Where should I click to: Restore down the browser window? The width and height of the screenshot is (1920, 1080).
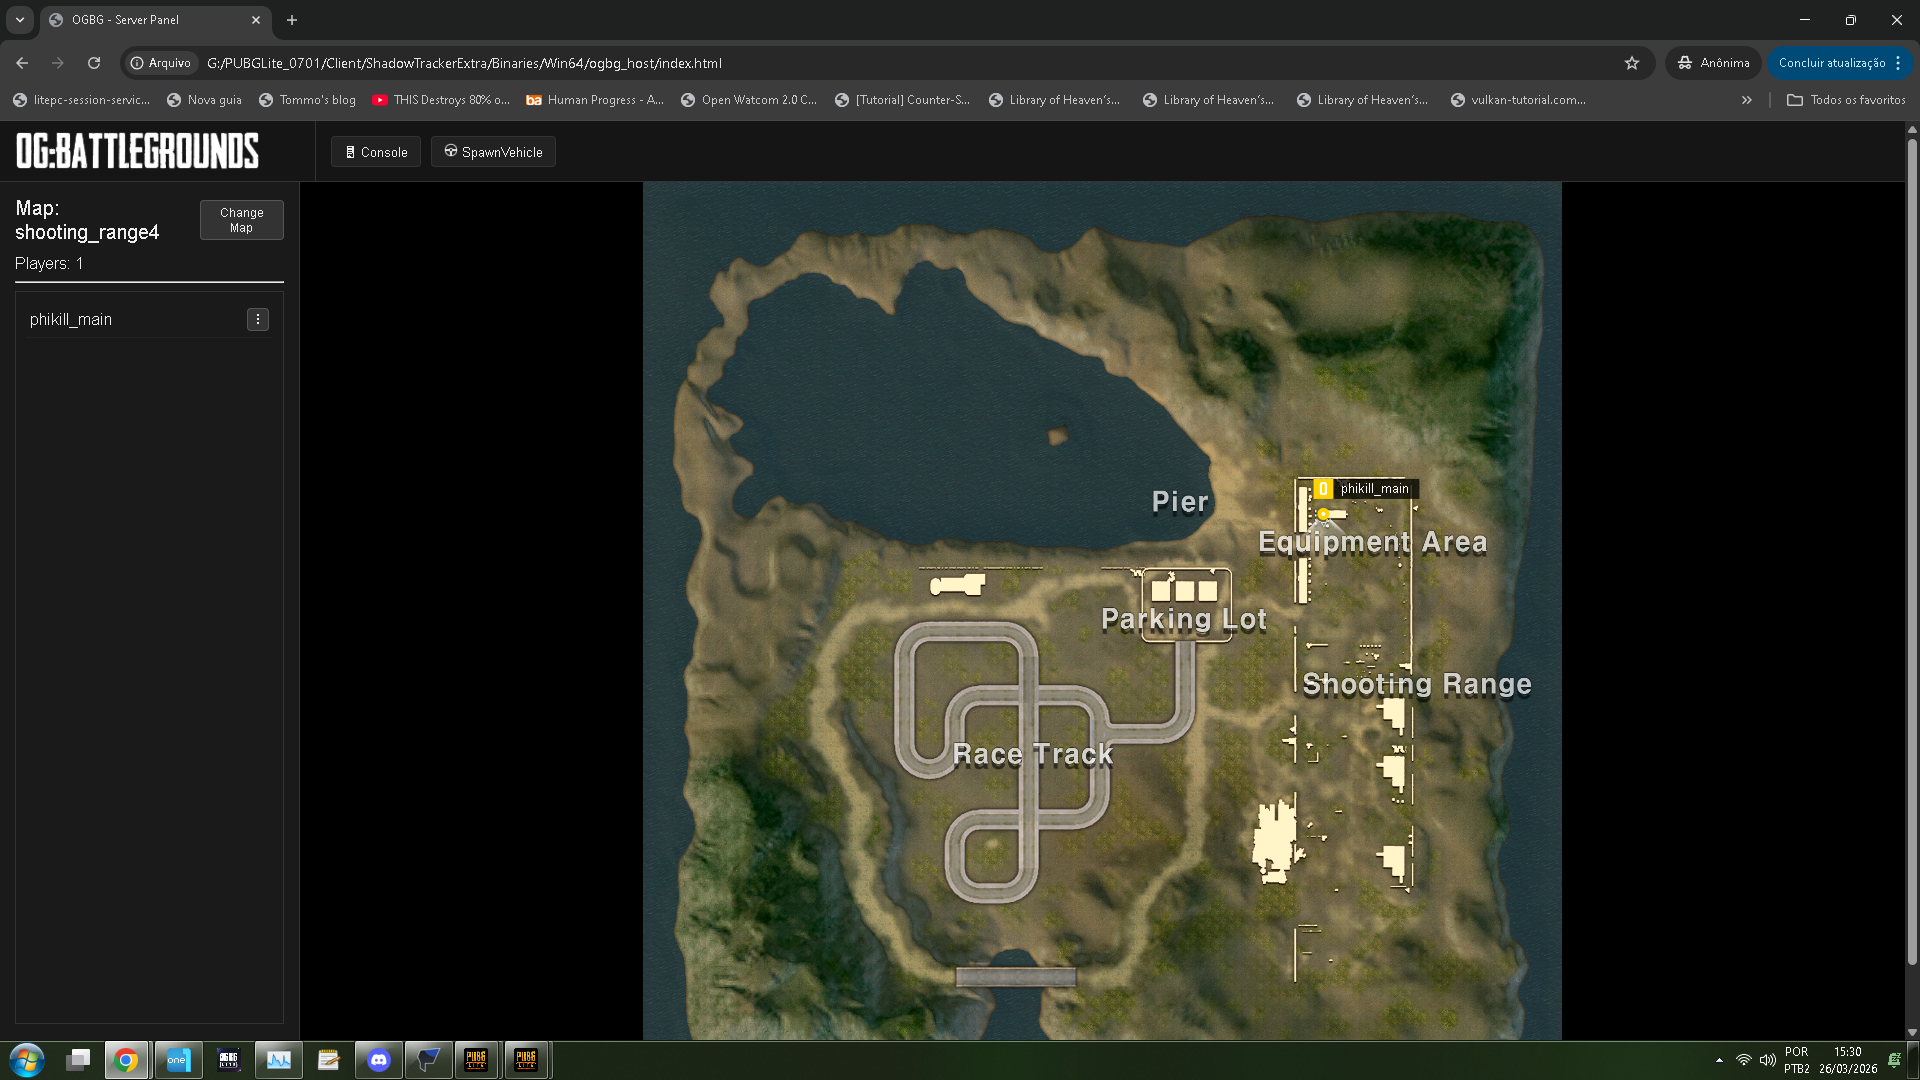tap(1851, 20)
